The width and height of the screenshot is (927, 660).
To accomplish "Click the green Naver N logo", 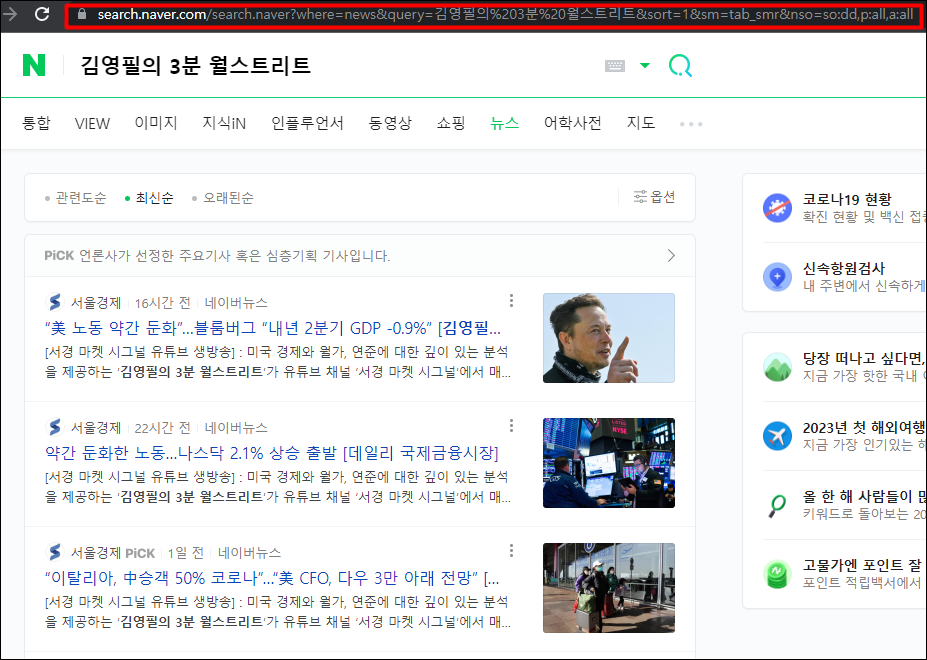I will tap(34, 65).
